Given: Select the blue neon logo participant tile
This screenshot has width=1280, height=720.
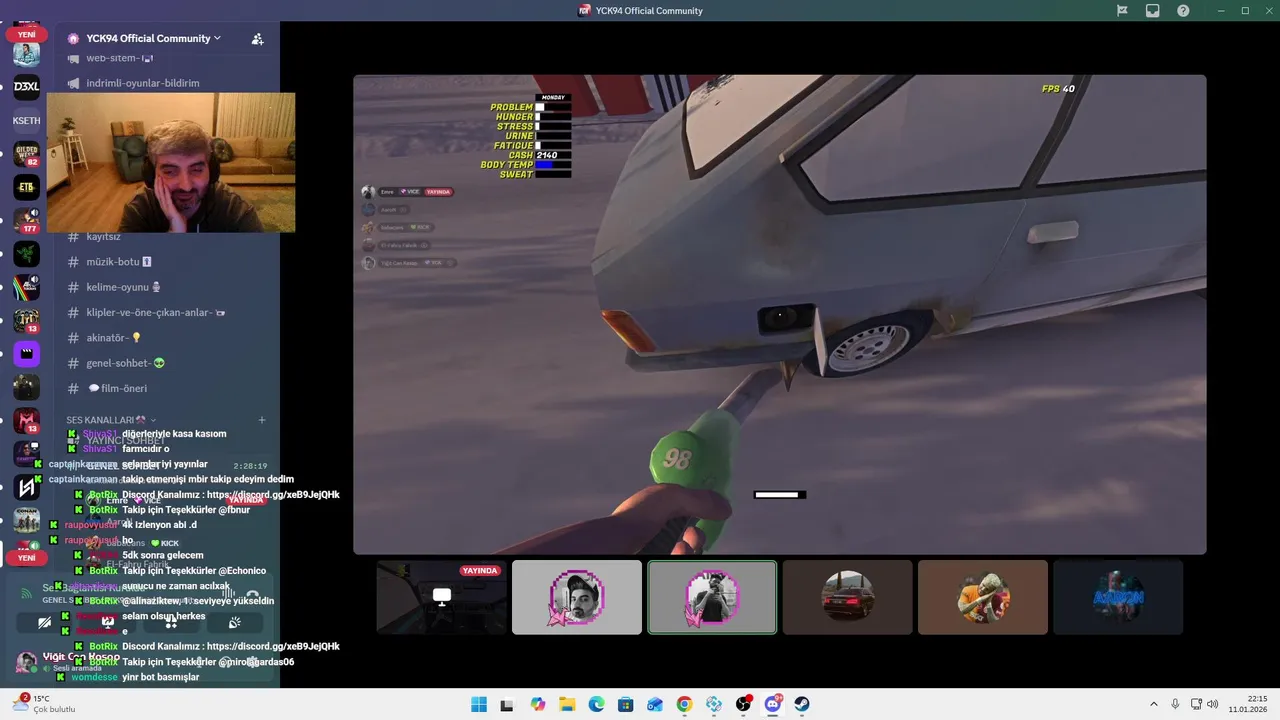Looking at the screenshot, I should tap(1118, 597).
